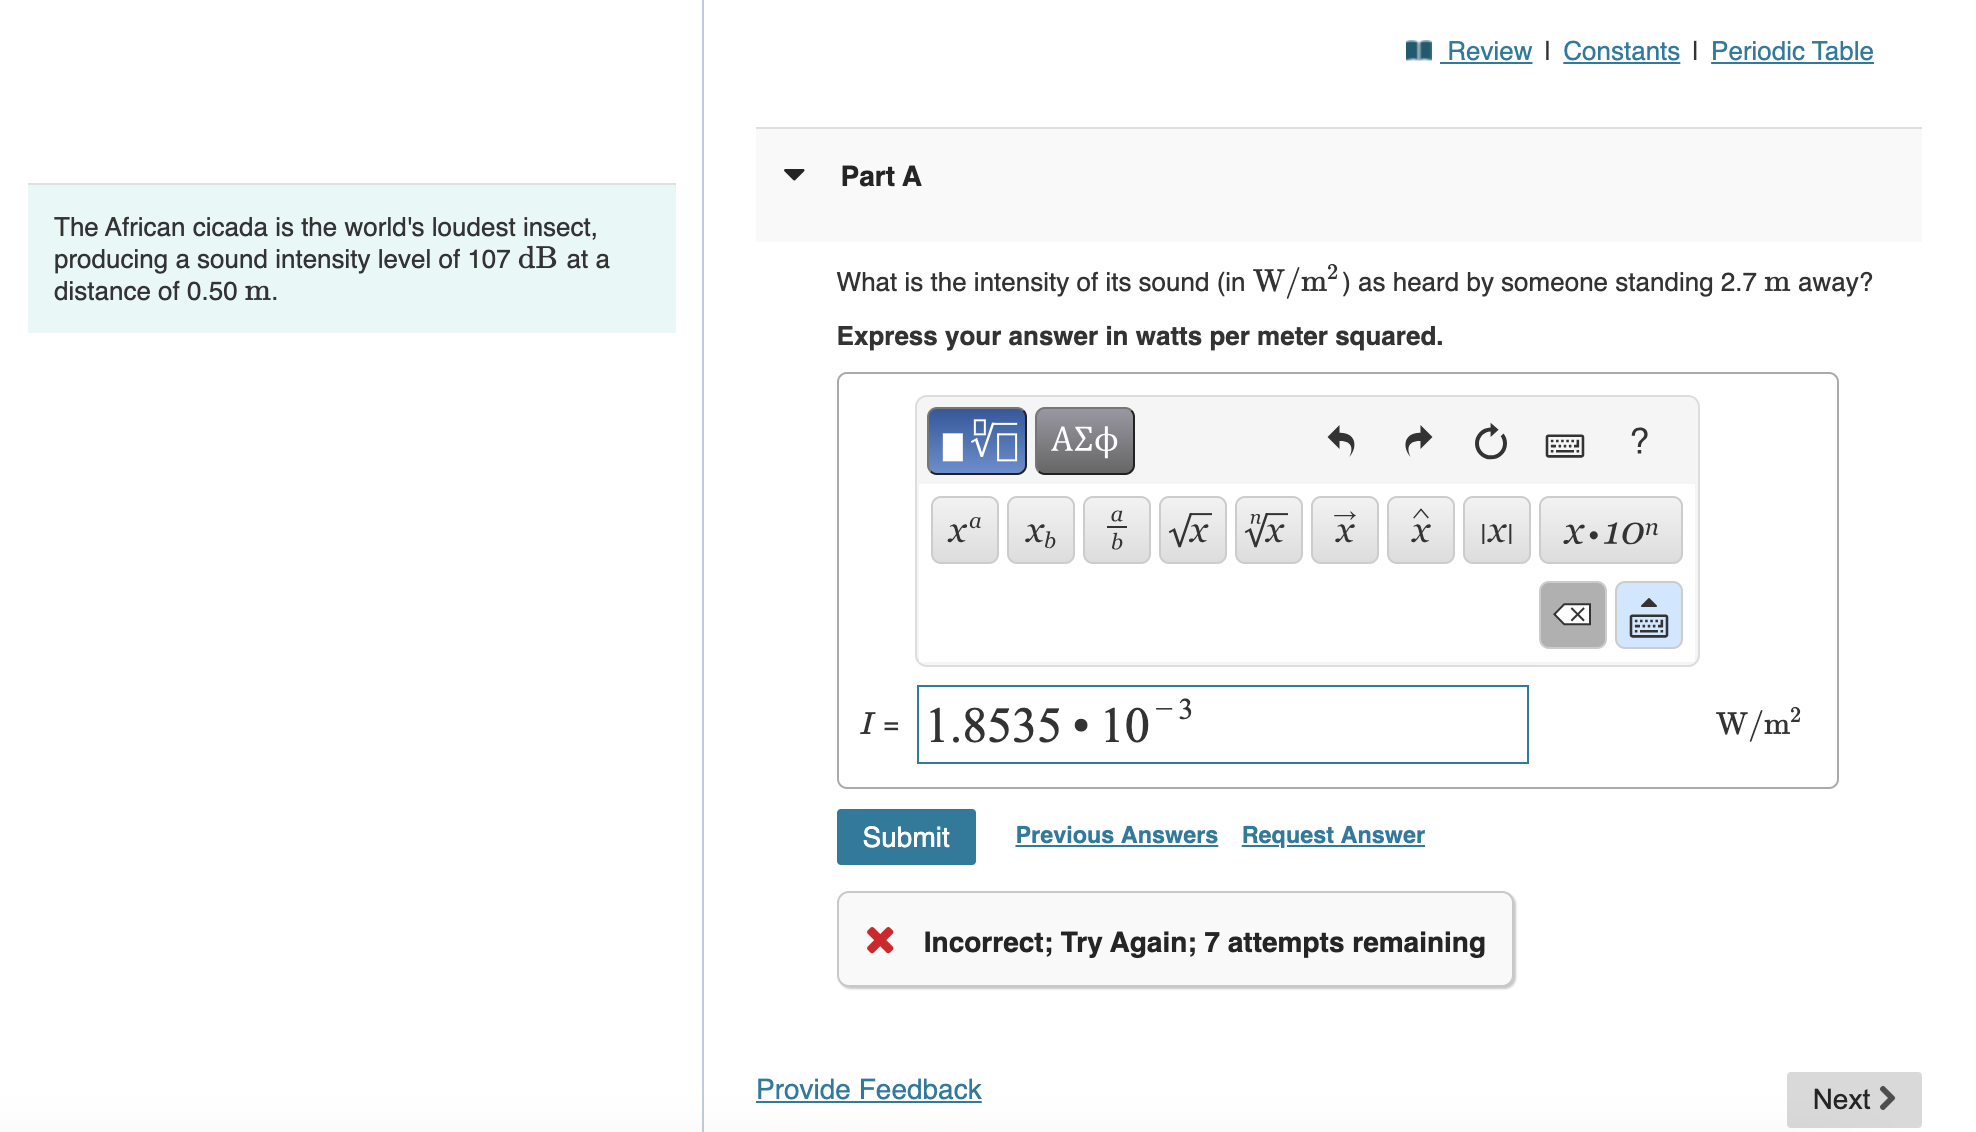
Task: Click the undo arrow icon
Action: click(x=1341, y=441)
